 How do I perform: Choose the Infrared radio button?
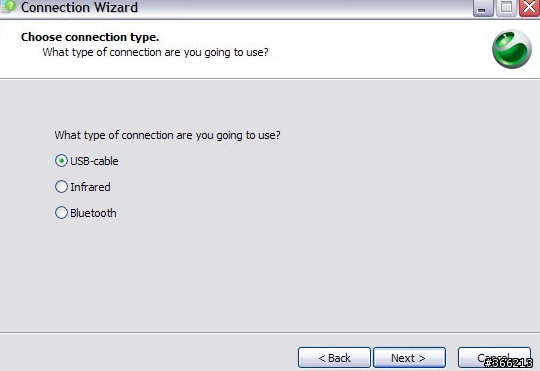pos(61,187)
